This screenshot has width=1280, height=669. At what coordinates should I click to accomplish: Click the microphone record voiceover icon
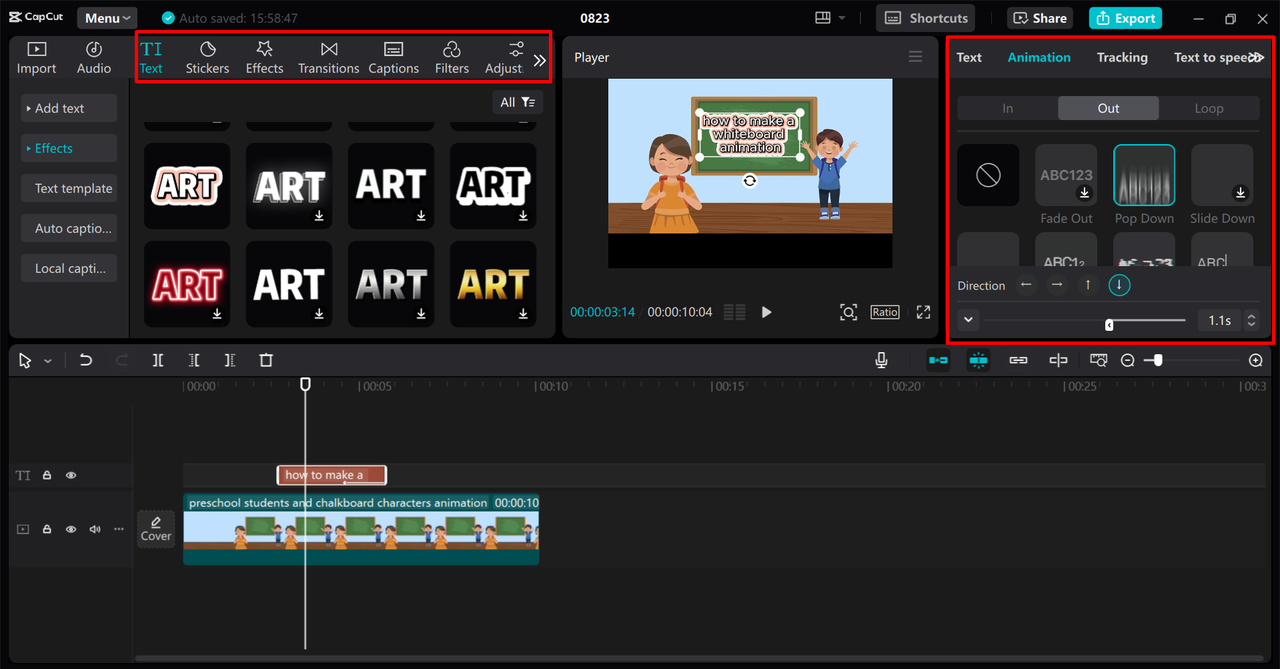(x=881, y=360)
